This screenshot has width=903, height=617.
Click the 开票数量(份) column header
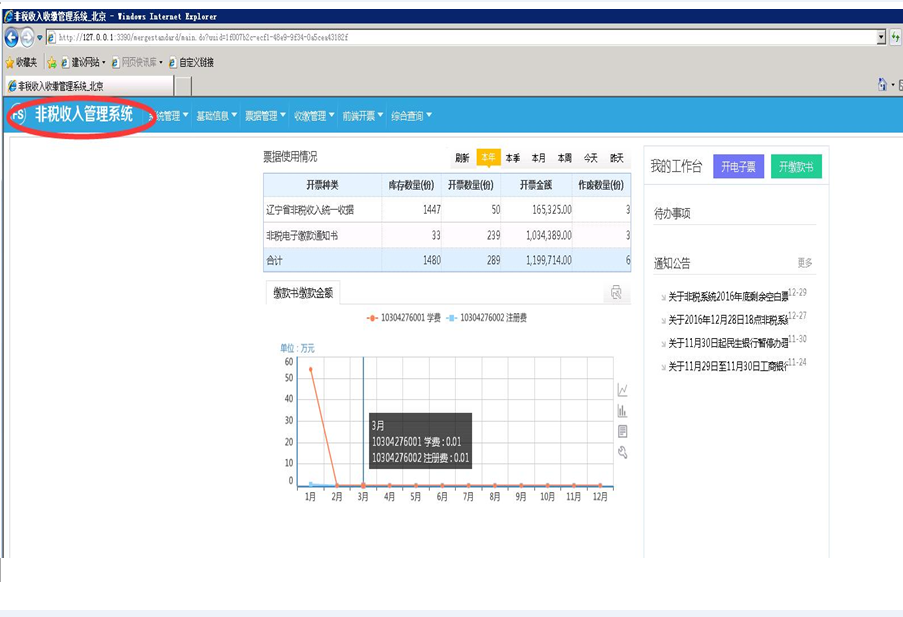coord(471,185)
